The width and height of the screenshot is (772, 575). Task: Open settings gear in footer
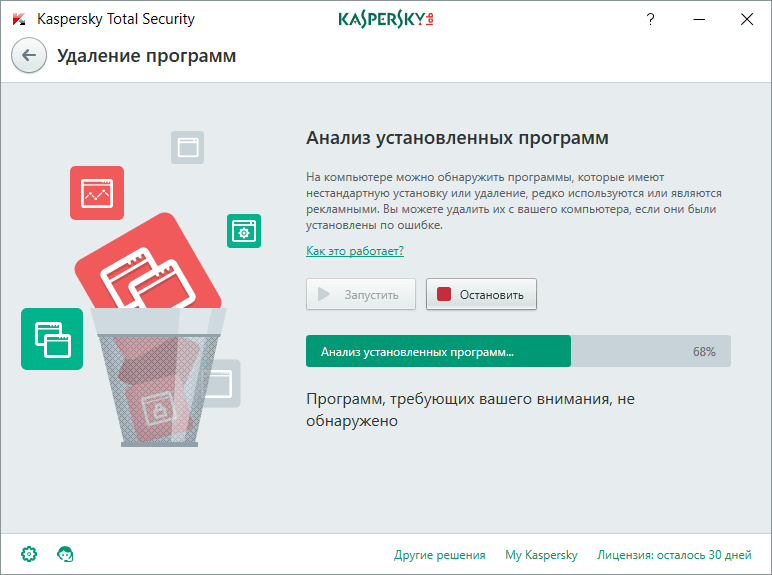coord(29,554)
